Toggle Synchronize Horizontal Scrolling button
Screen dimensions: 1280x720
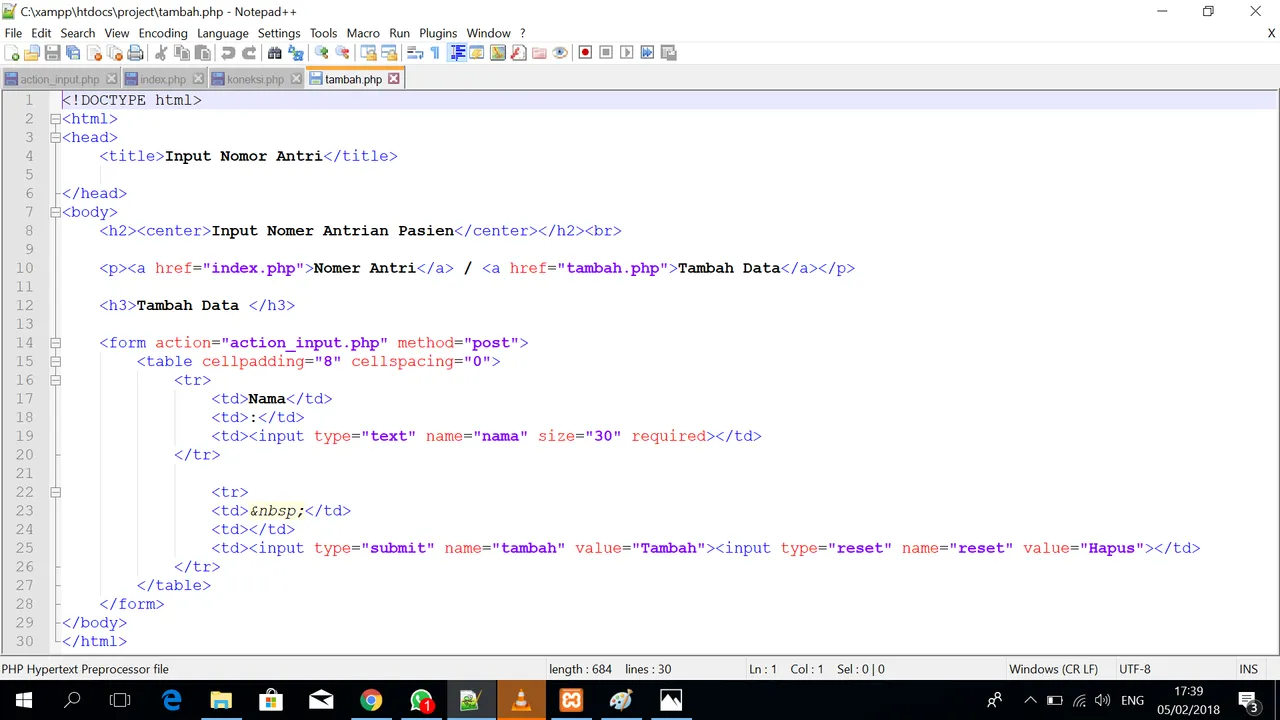(x=389, y=52)
